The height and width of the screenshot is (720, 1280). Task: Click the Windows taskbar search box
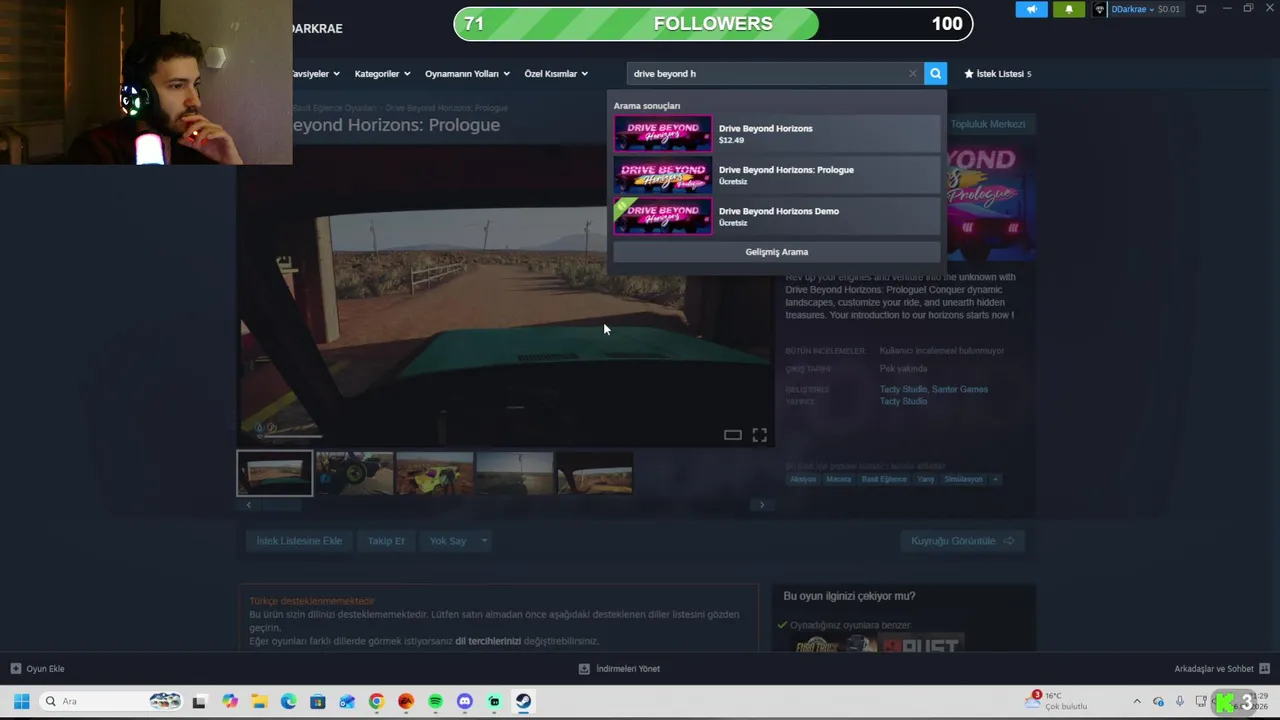(x=110, y=701)
